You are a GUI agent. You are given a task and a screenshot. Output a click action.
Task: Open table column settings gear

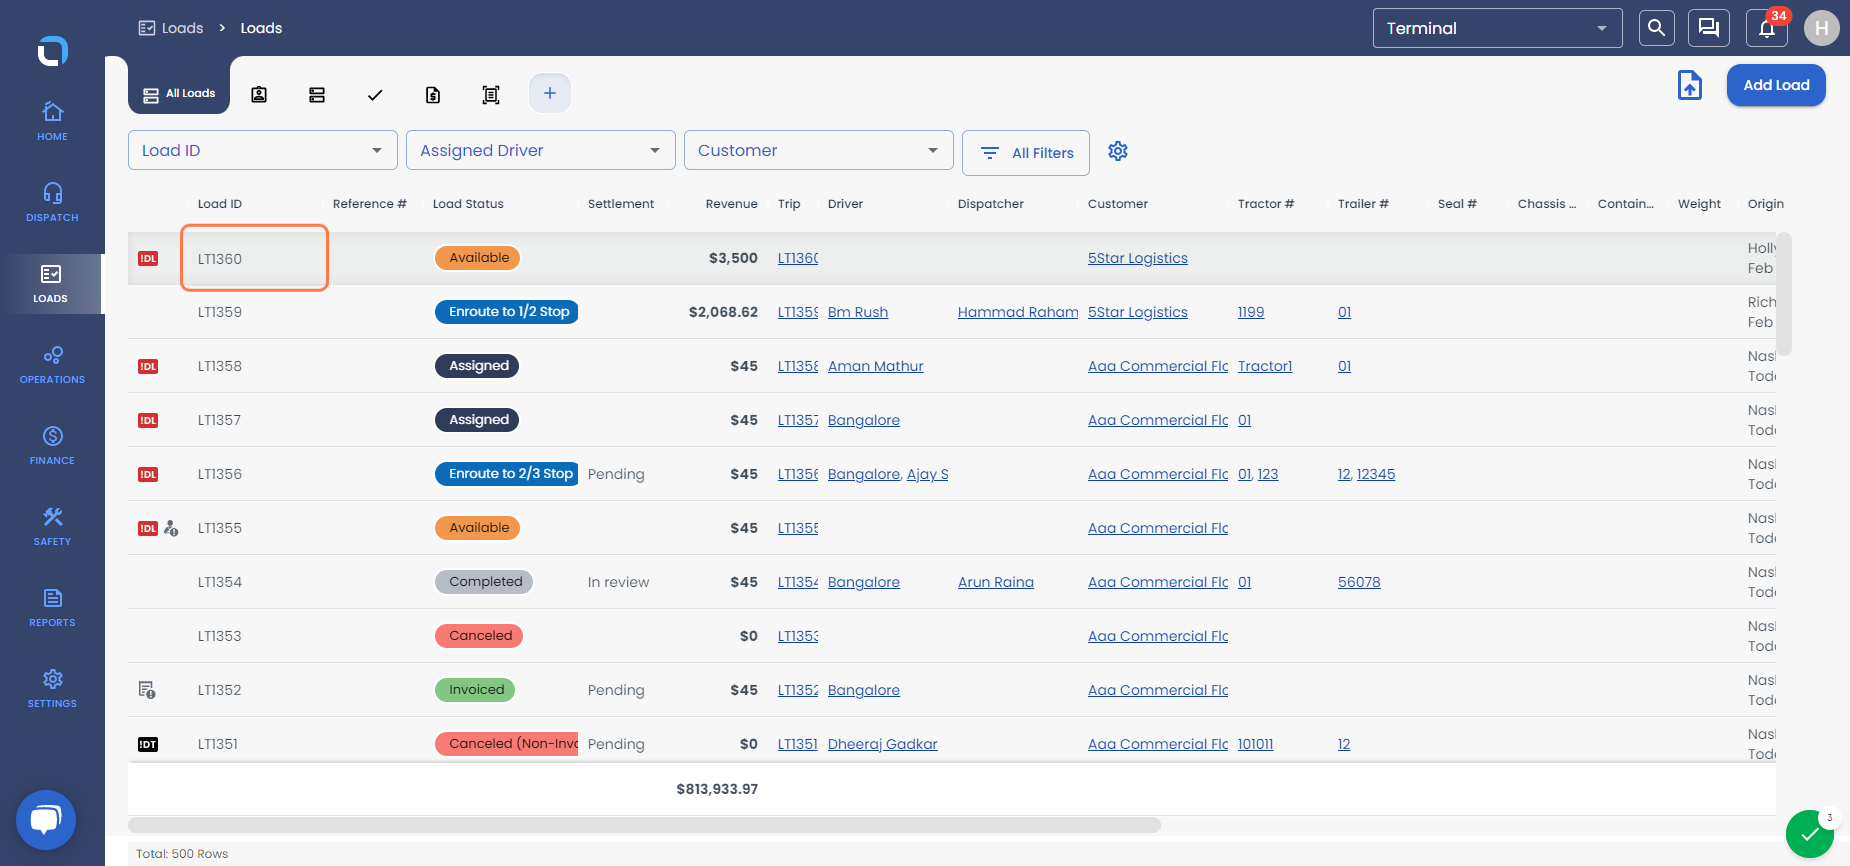(1118, 151)
